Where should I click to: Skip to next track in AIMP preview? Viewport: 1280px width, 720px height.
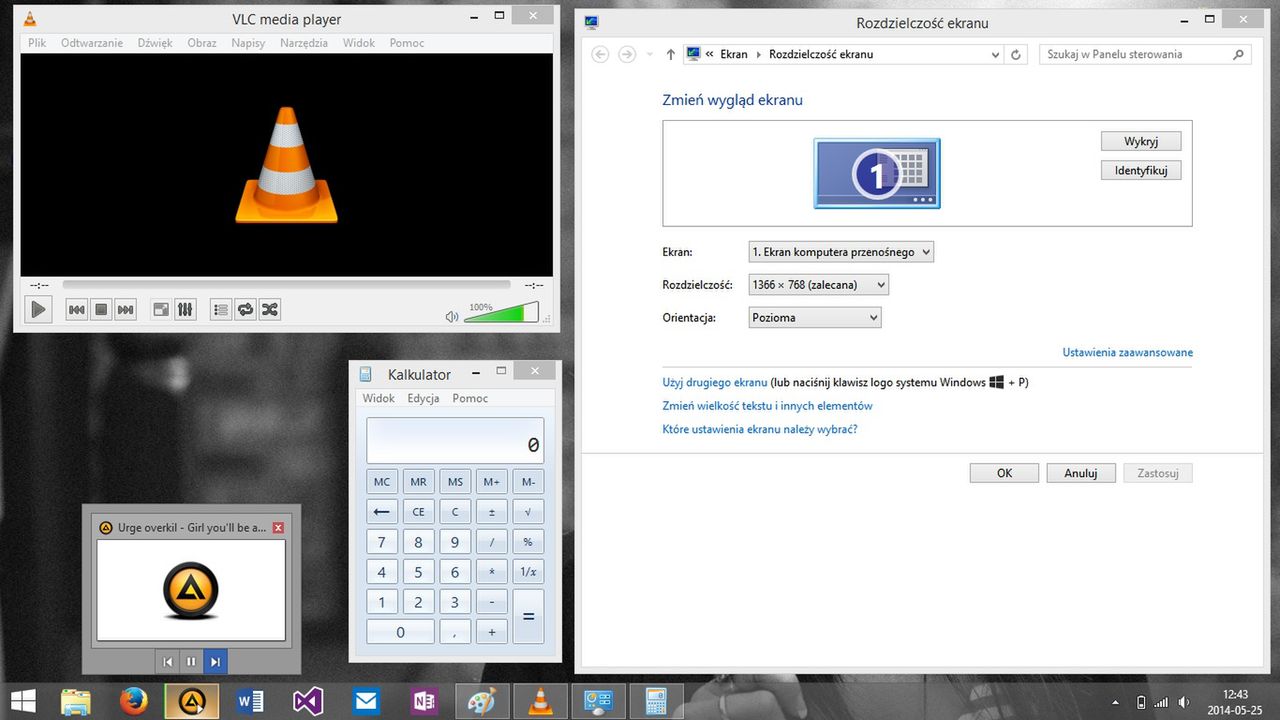[215, 661]
